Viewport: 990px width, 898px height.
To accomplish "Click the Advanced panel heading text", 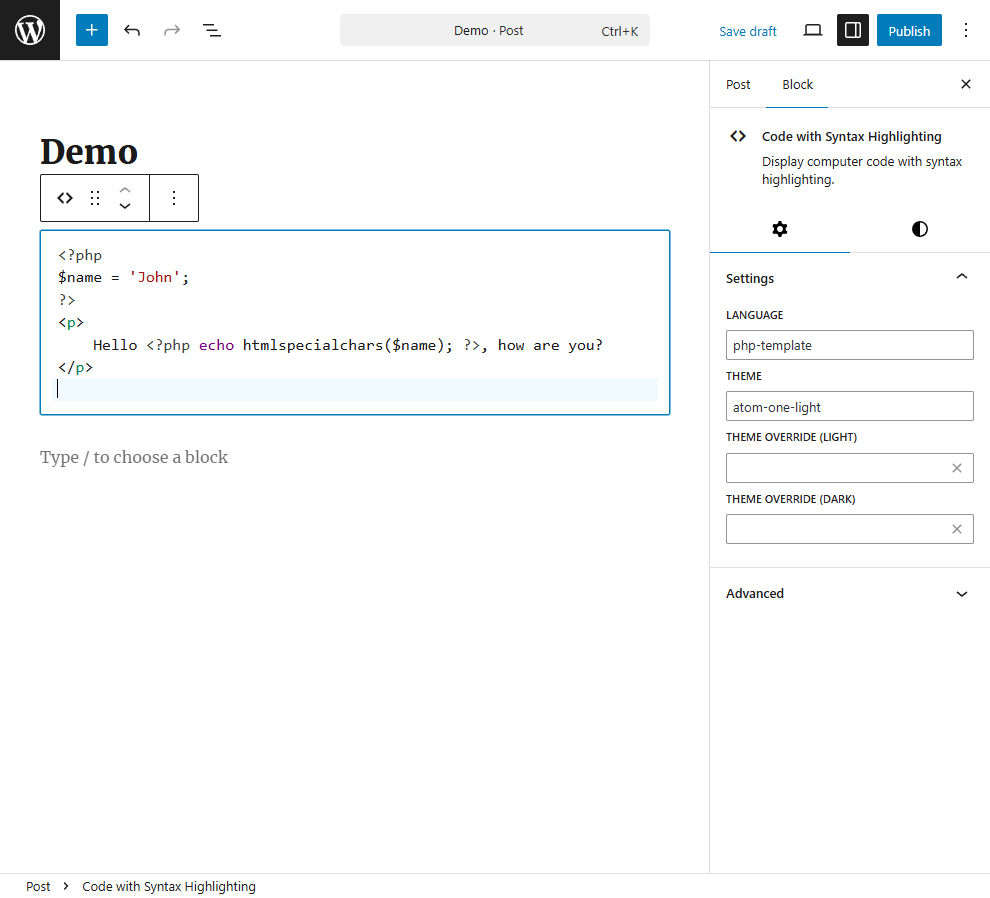I will (754, 594).
